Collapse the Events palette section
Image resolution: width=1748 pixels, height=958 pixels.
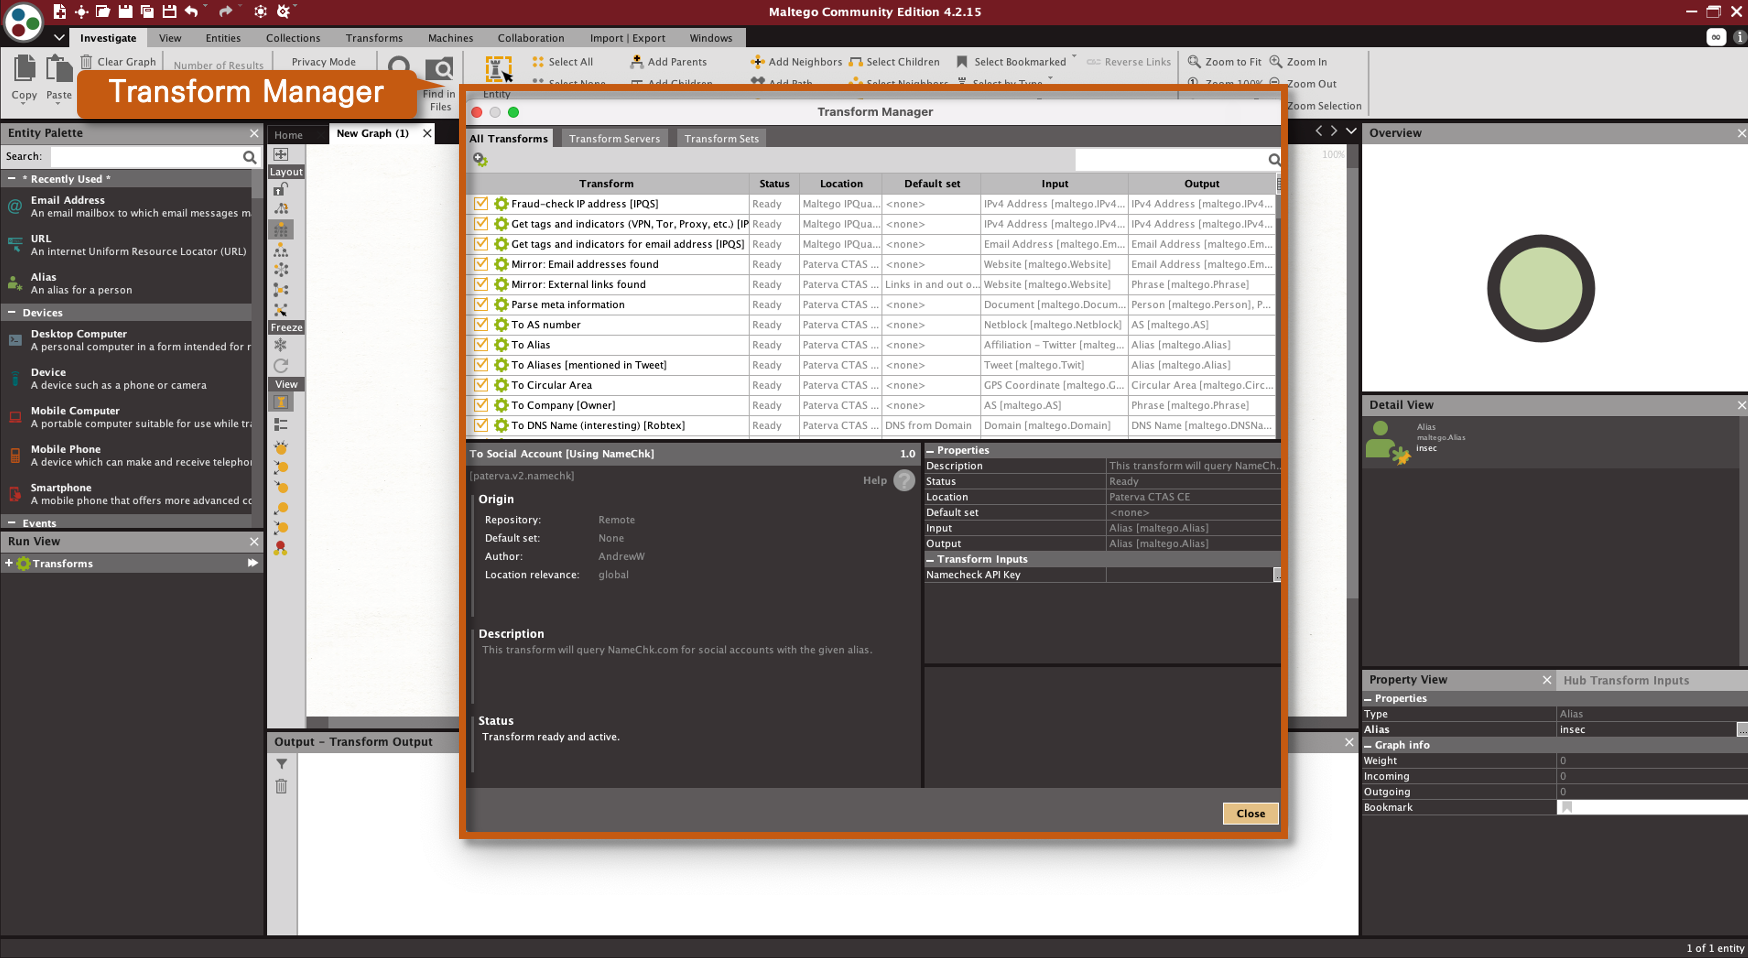click(11, 522)
